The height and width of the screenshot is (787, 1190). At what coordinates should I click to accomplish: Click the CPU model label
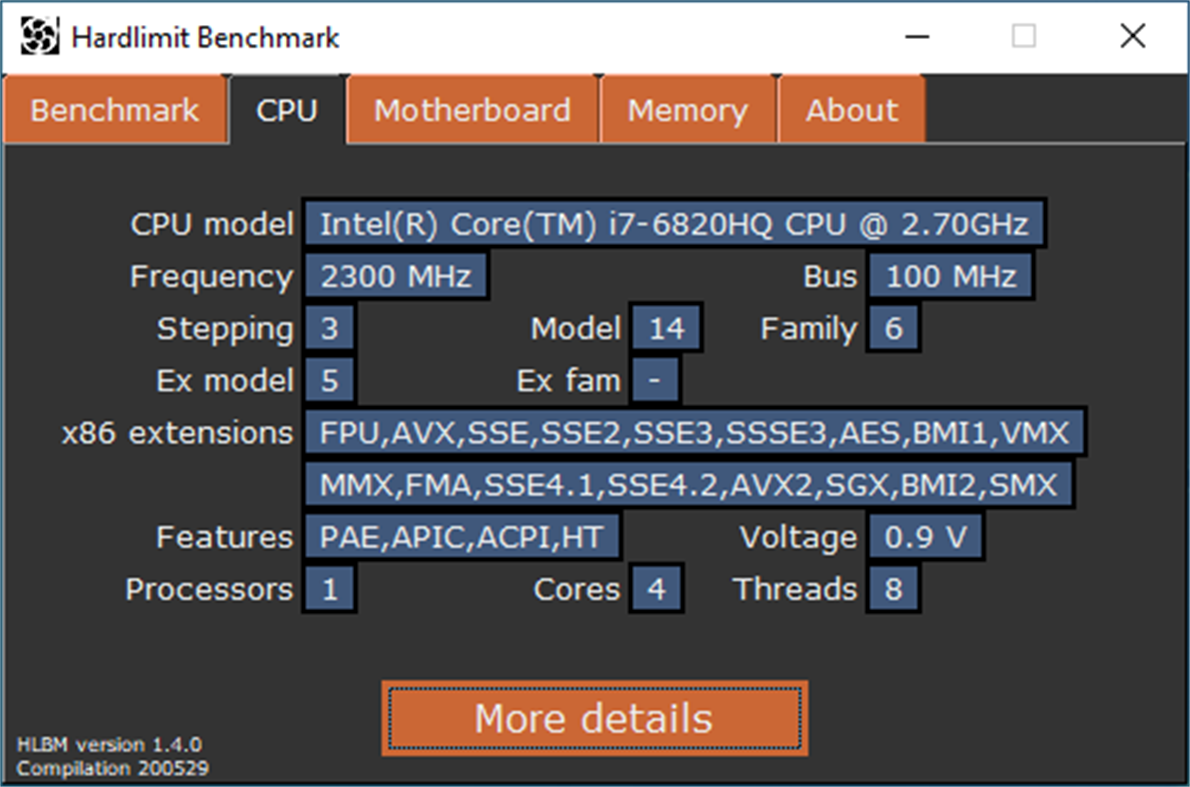click(212, 224)
